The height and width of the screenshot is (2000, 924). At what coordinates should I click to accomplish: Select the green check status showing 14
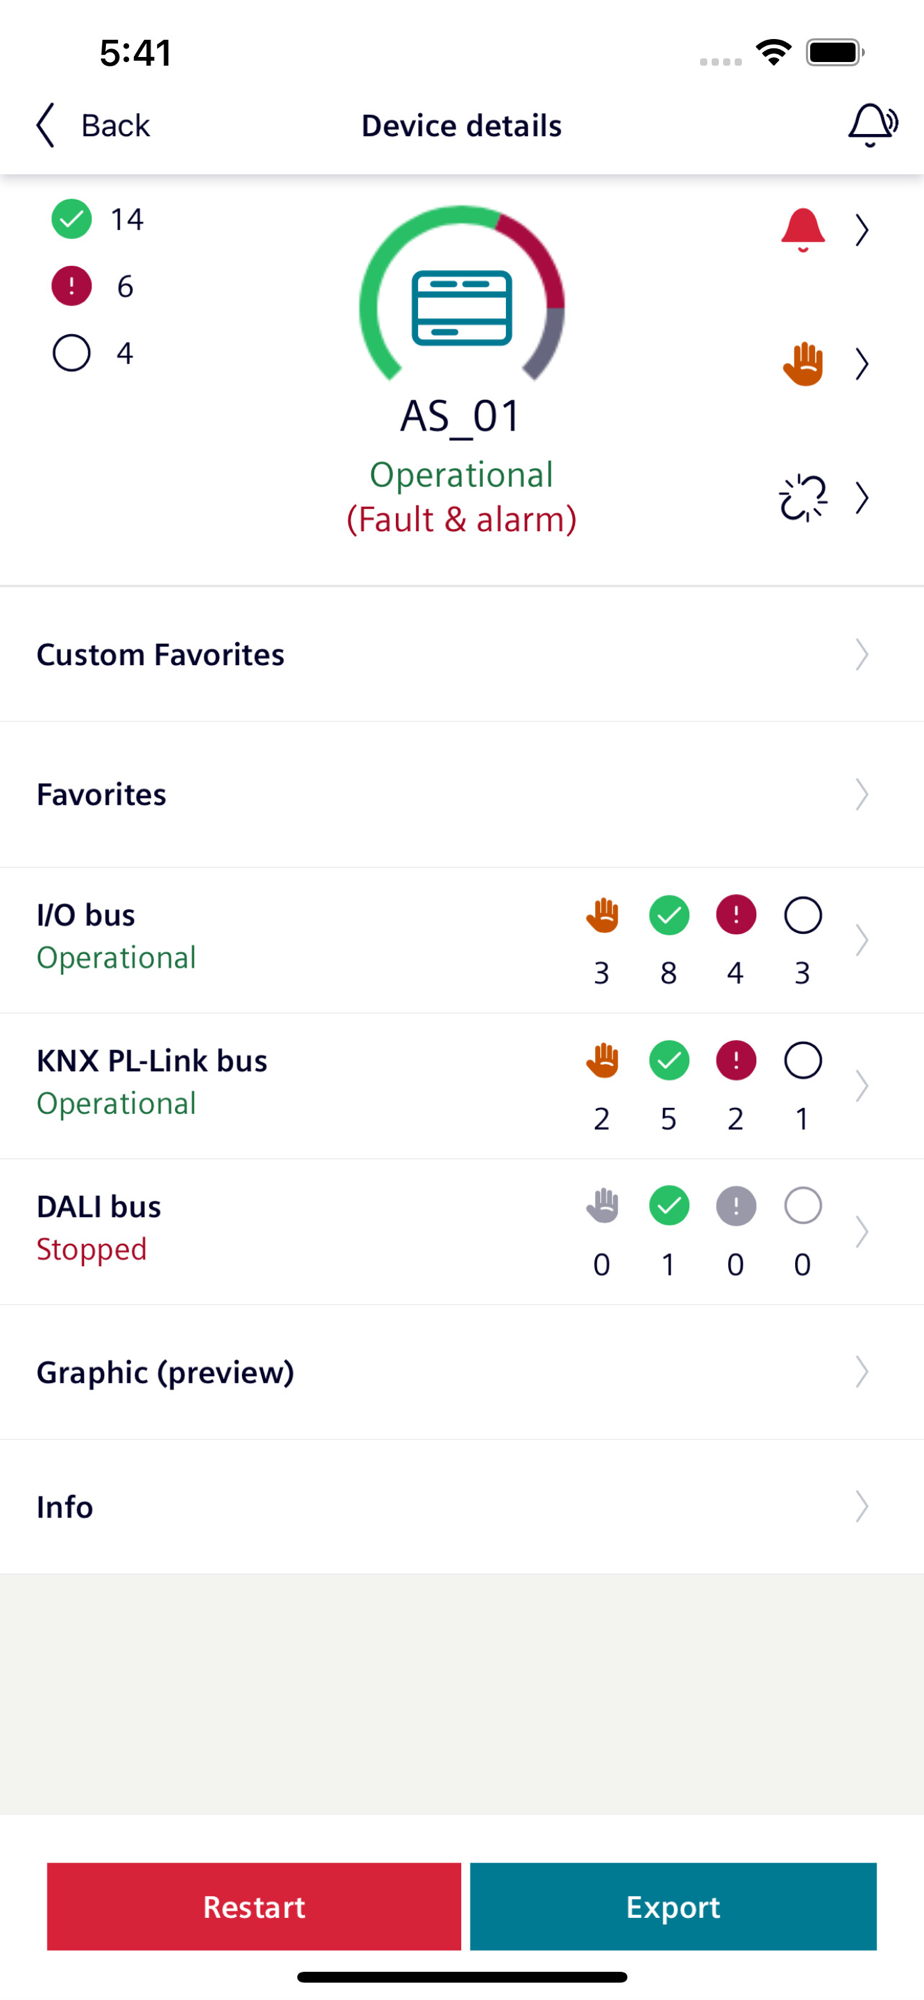[x=72, y=219]
